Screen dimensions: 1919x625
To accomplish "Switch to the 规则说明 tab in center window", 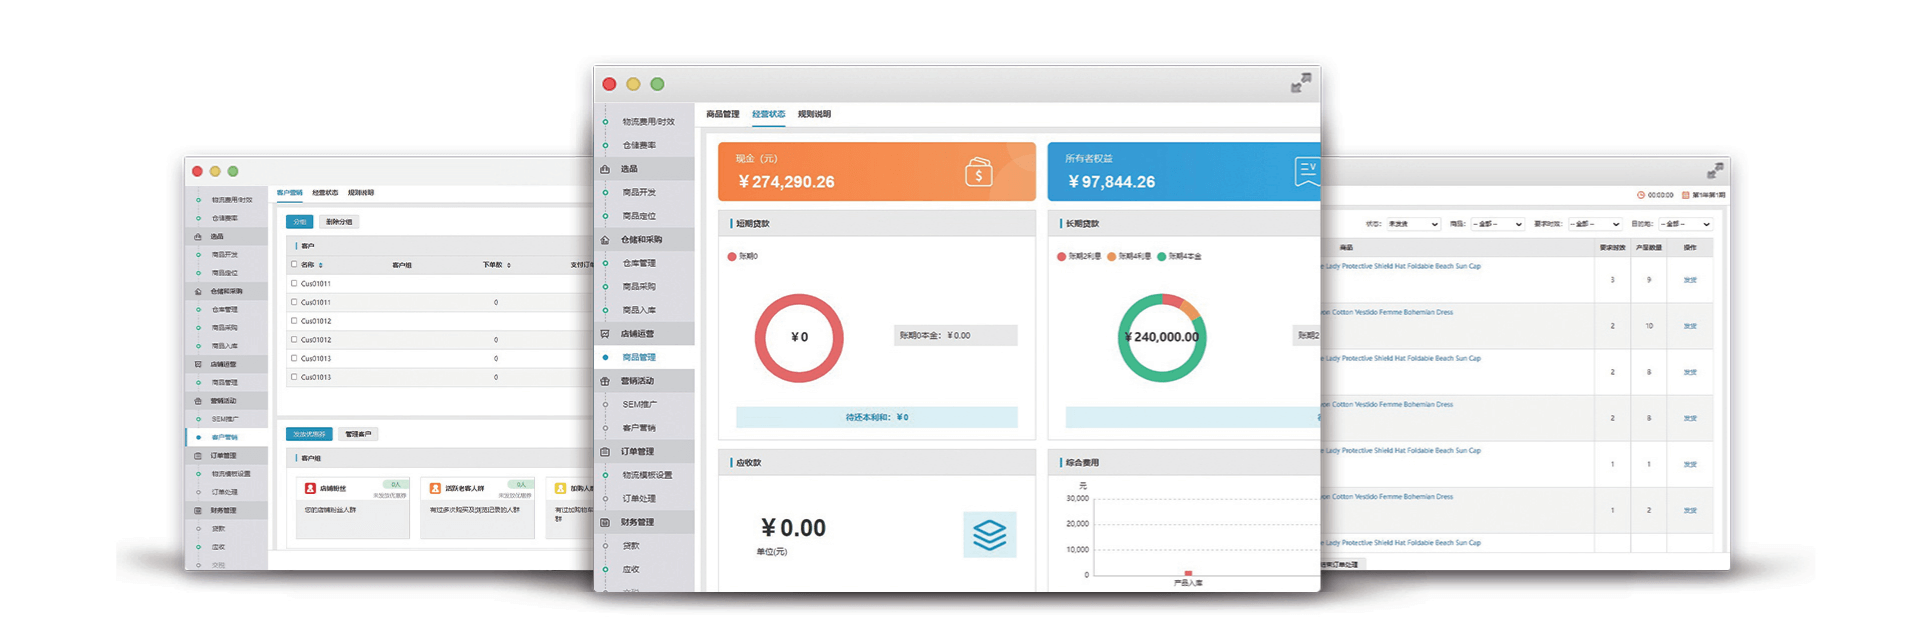I will coord(814,114).
